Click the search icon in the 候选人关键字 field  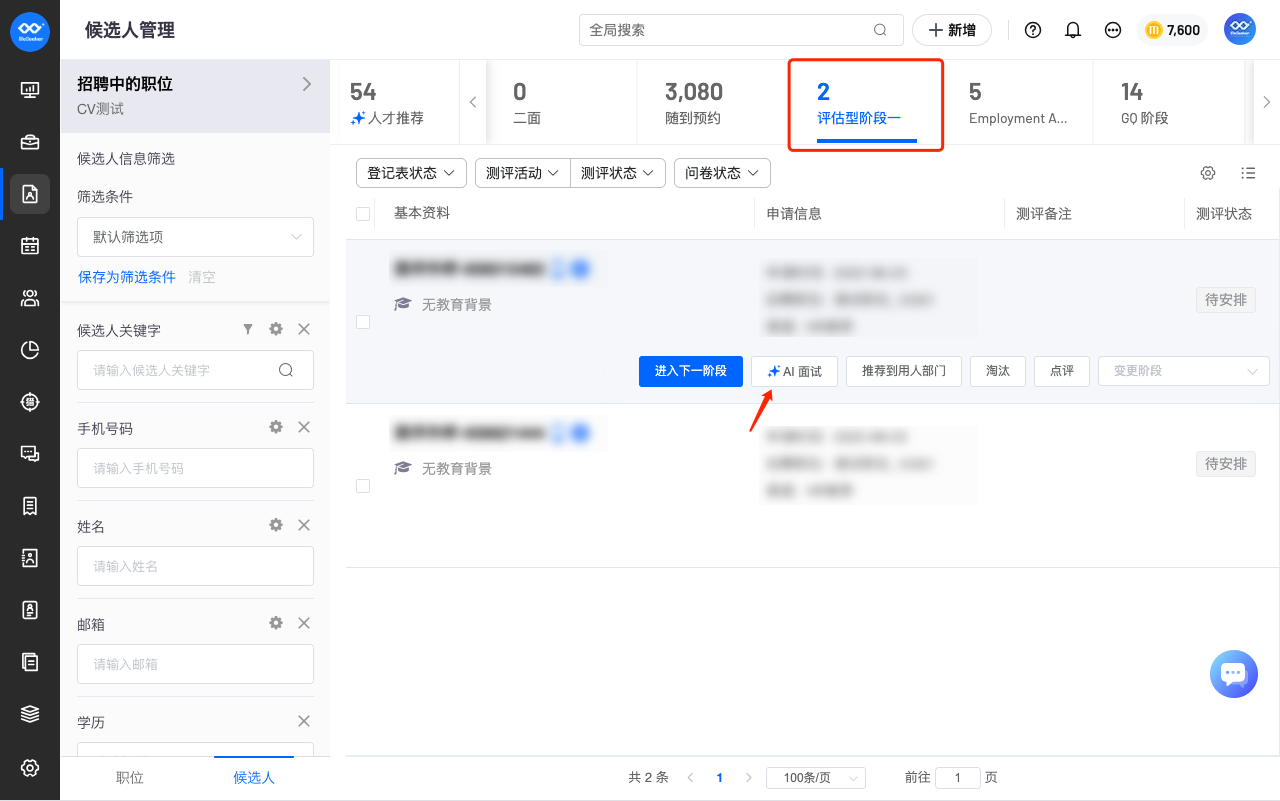click(x=286, y=370)
